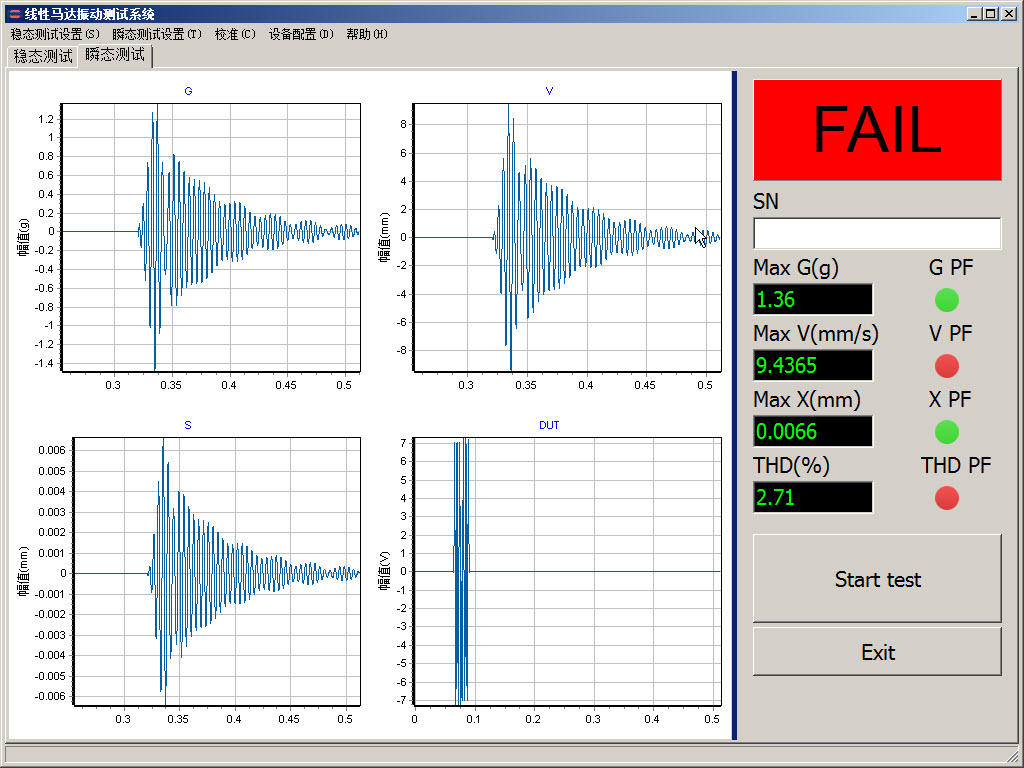Click the green G PF indicator light
Image resolution: width=1024 pixels, height=768 pixels.
pos(946,299)
